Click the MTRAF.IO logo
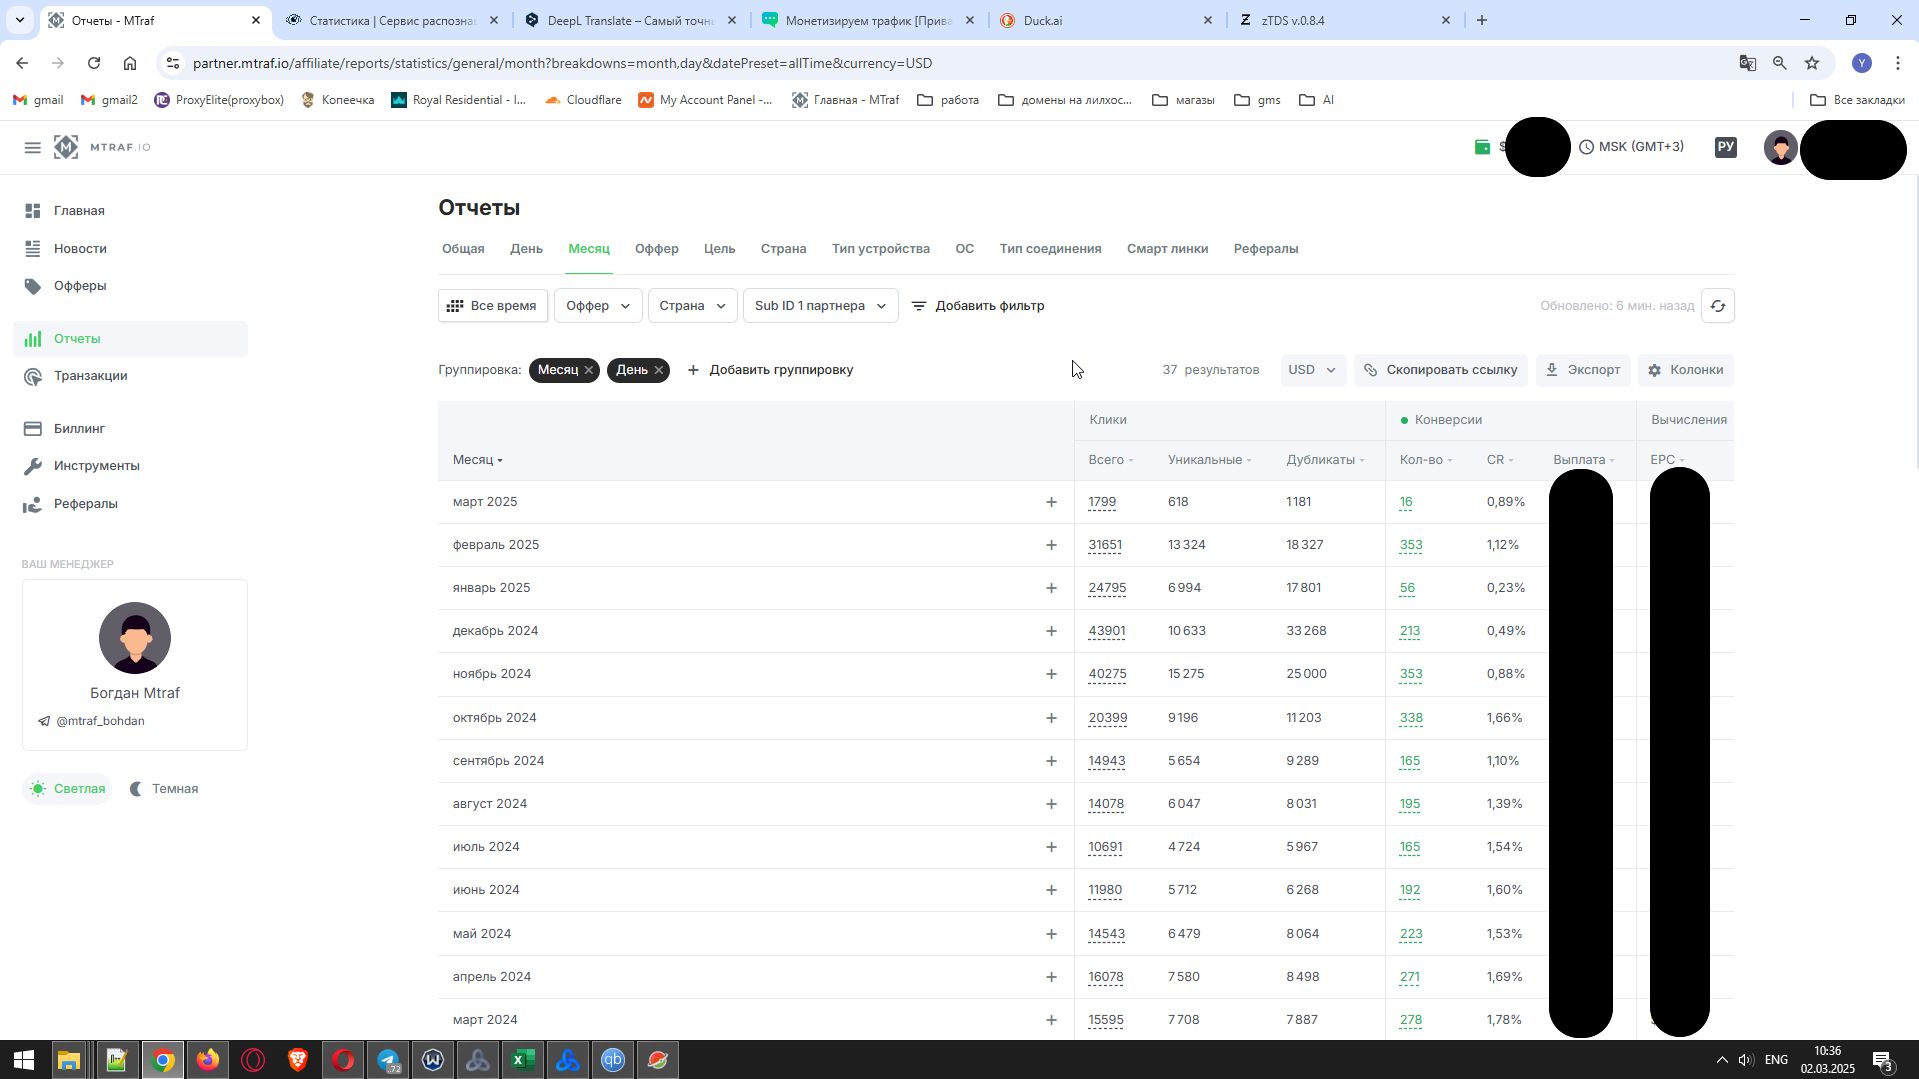 [x=102, y=147]
